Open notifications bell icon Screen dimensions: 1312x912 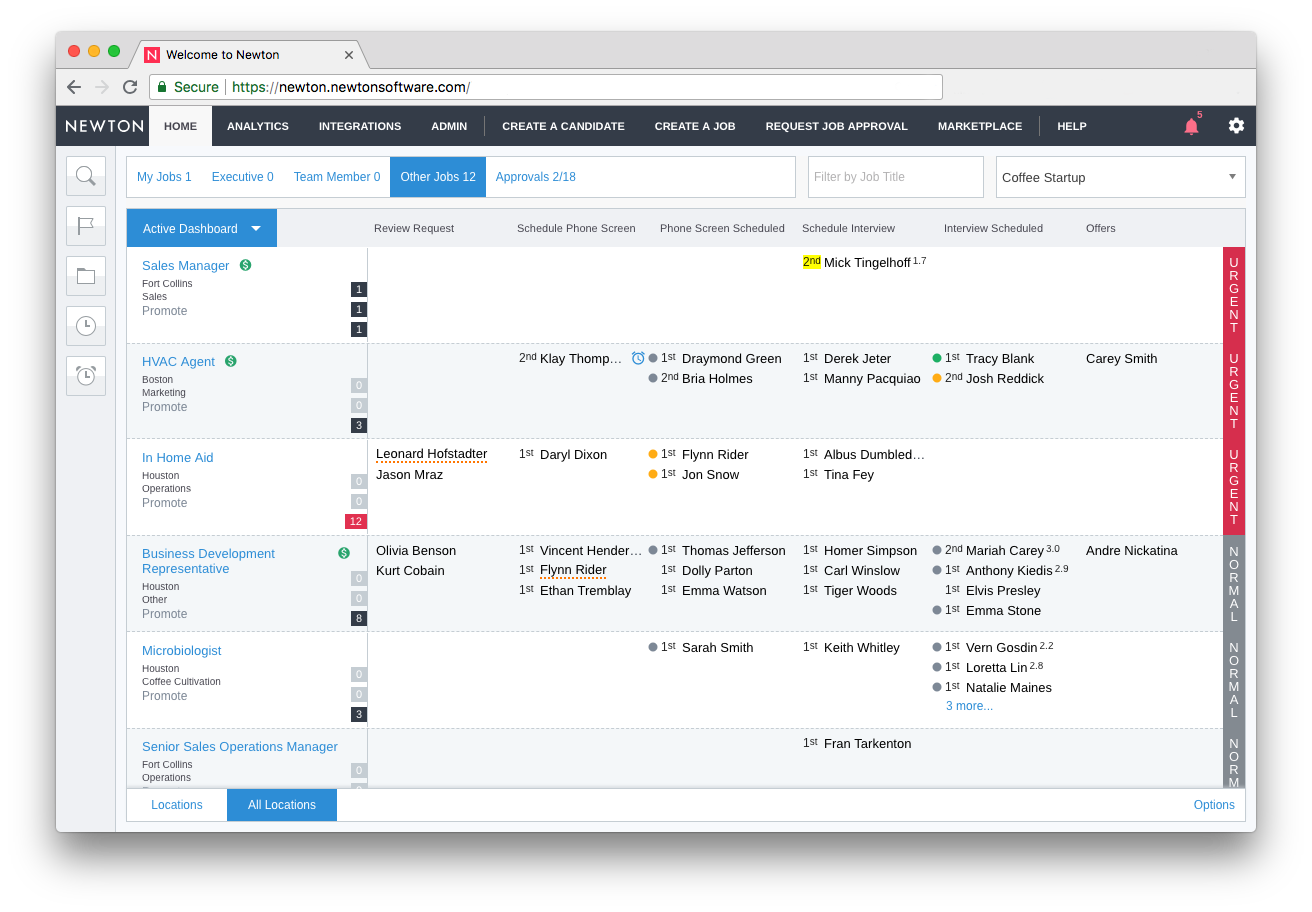pyautogui.click(x=1191, y=126)
